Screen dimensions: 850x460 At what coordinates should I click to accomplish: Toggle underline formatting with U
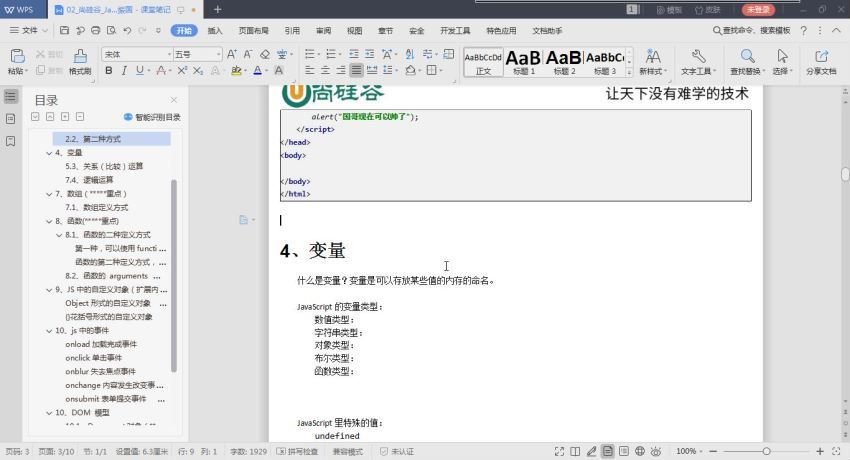[x=140, y=70]
